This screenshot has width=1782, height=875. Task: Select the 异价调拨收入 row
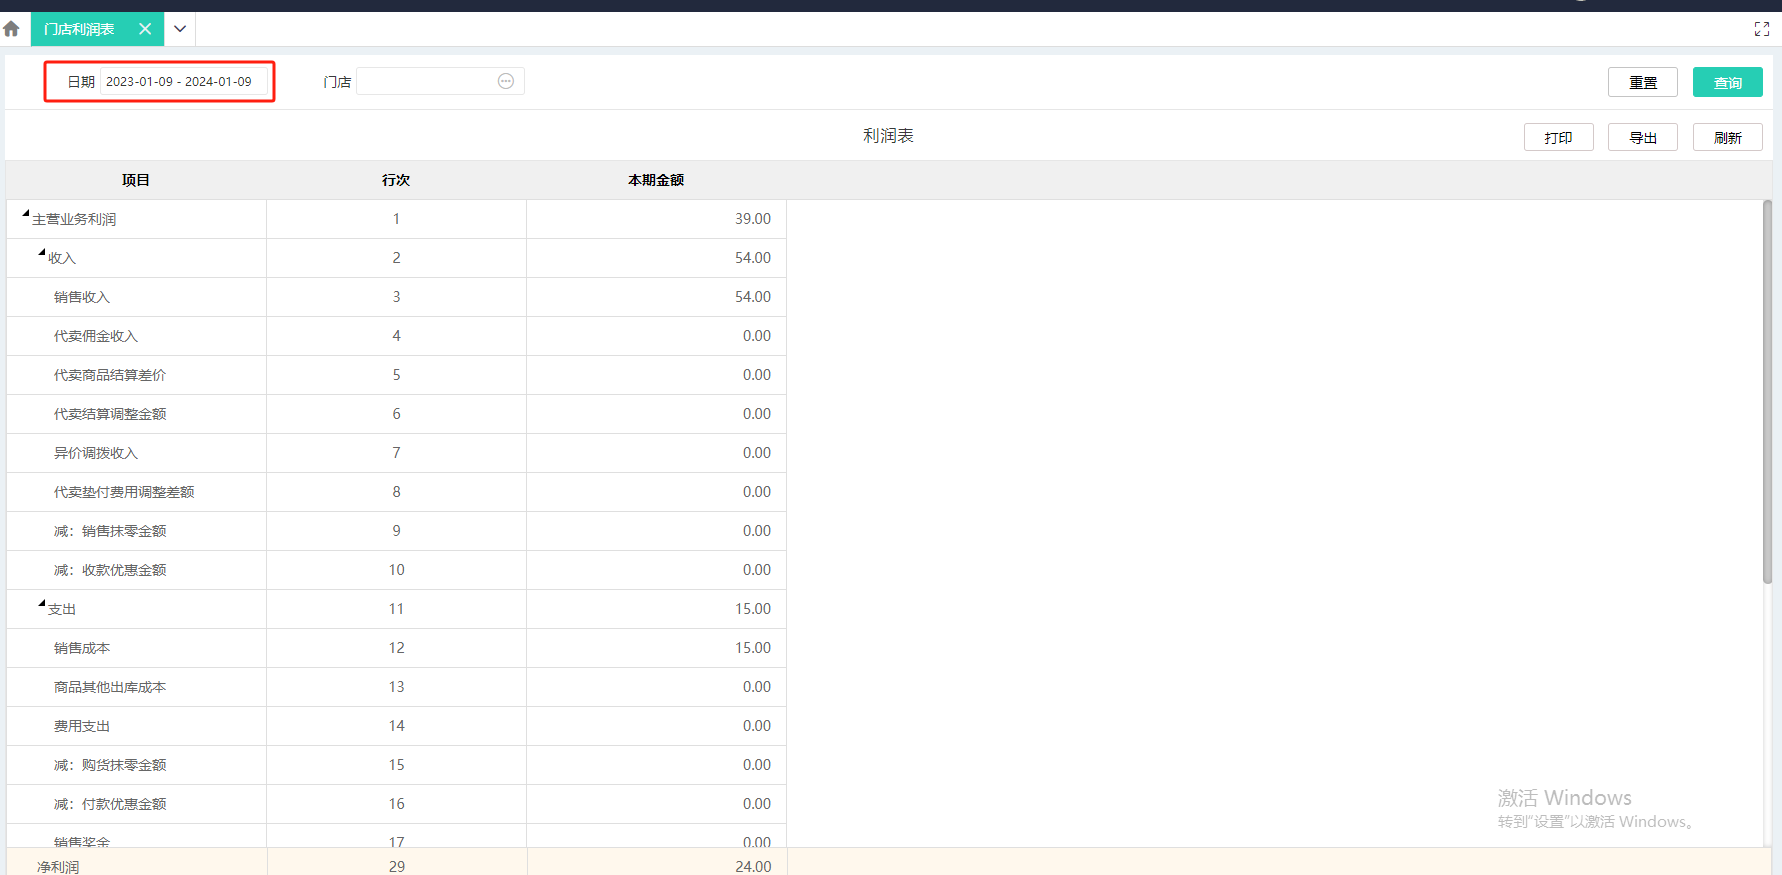(x=396, y=453)
